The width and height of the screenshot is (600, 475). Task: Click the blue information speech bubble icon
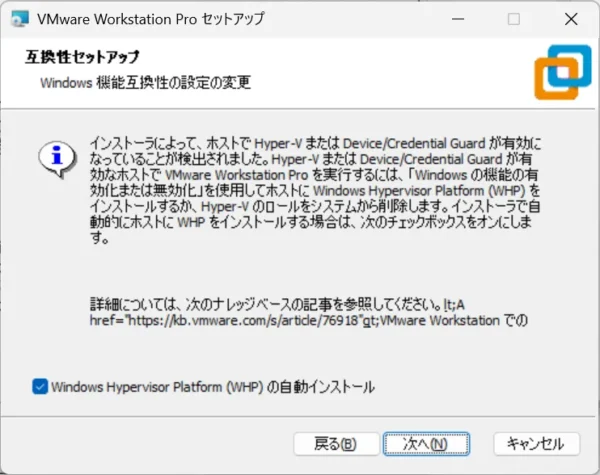(x=57, y=159)
